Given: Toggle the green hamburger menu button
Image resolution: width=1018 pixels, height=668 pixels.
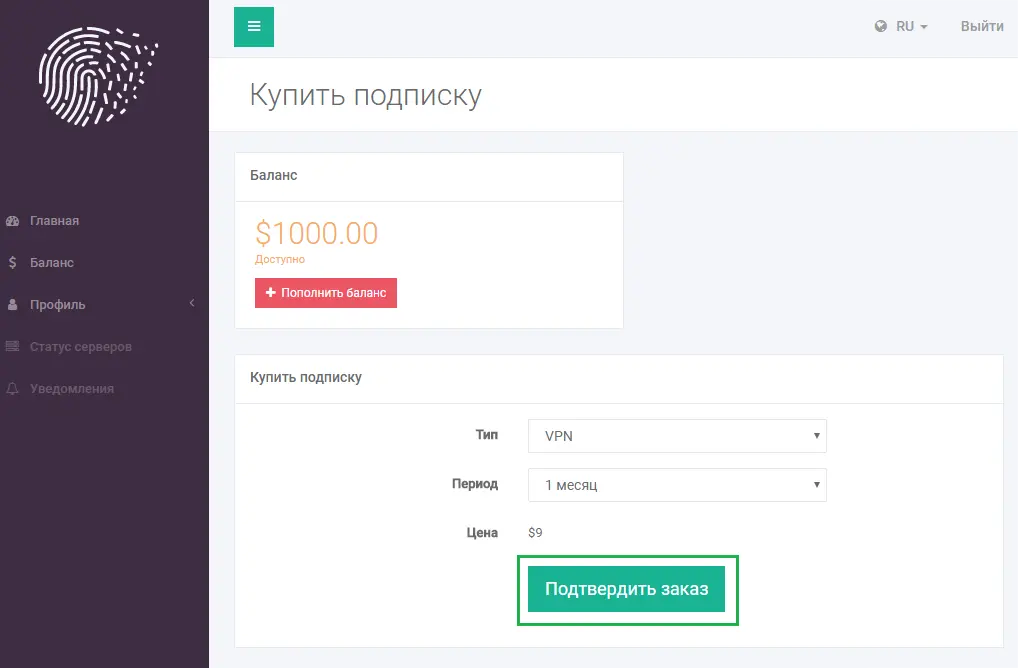Looking at the screenshot, I should pyautogui.click(x=254, y=27).
